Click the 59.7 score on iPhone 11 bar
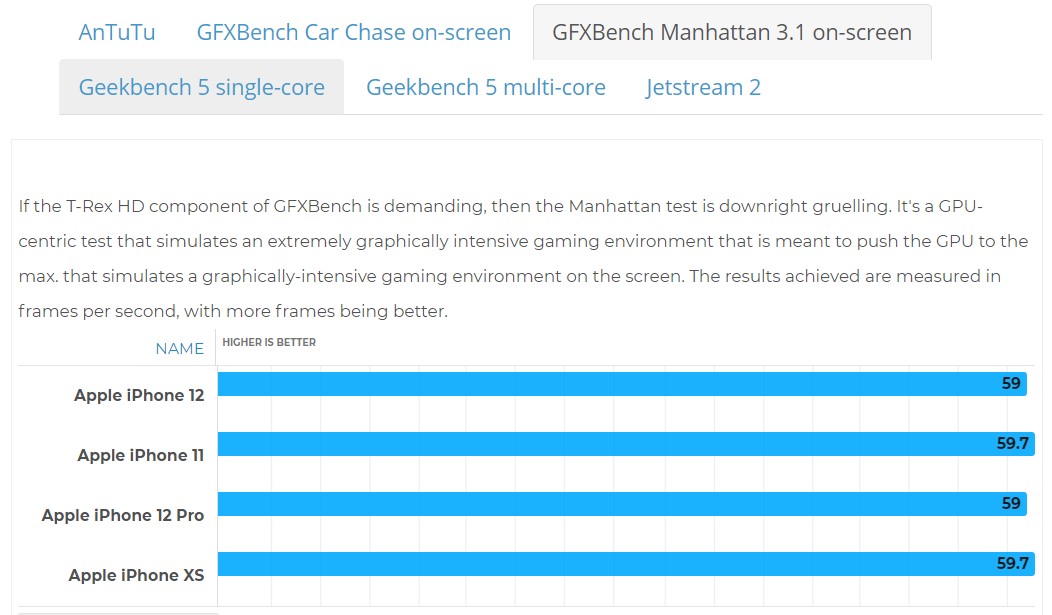This screenshot has width=1052, height=615. click(x=1013, y=444)
